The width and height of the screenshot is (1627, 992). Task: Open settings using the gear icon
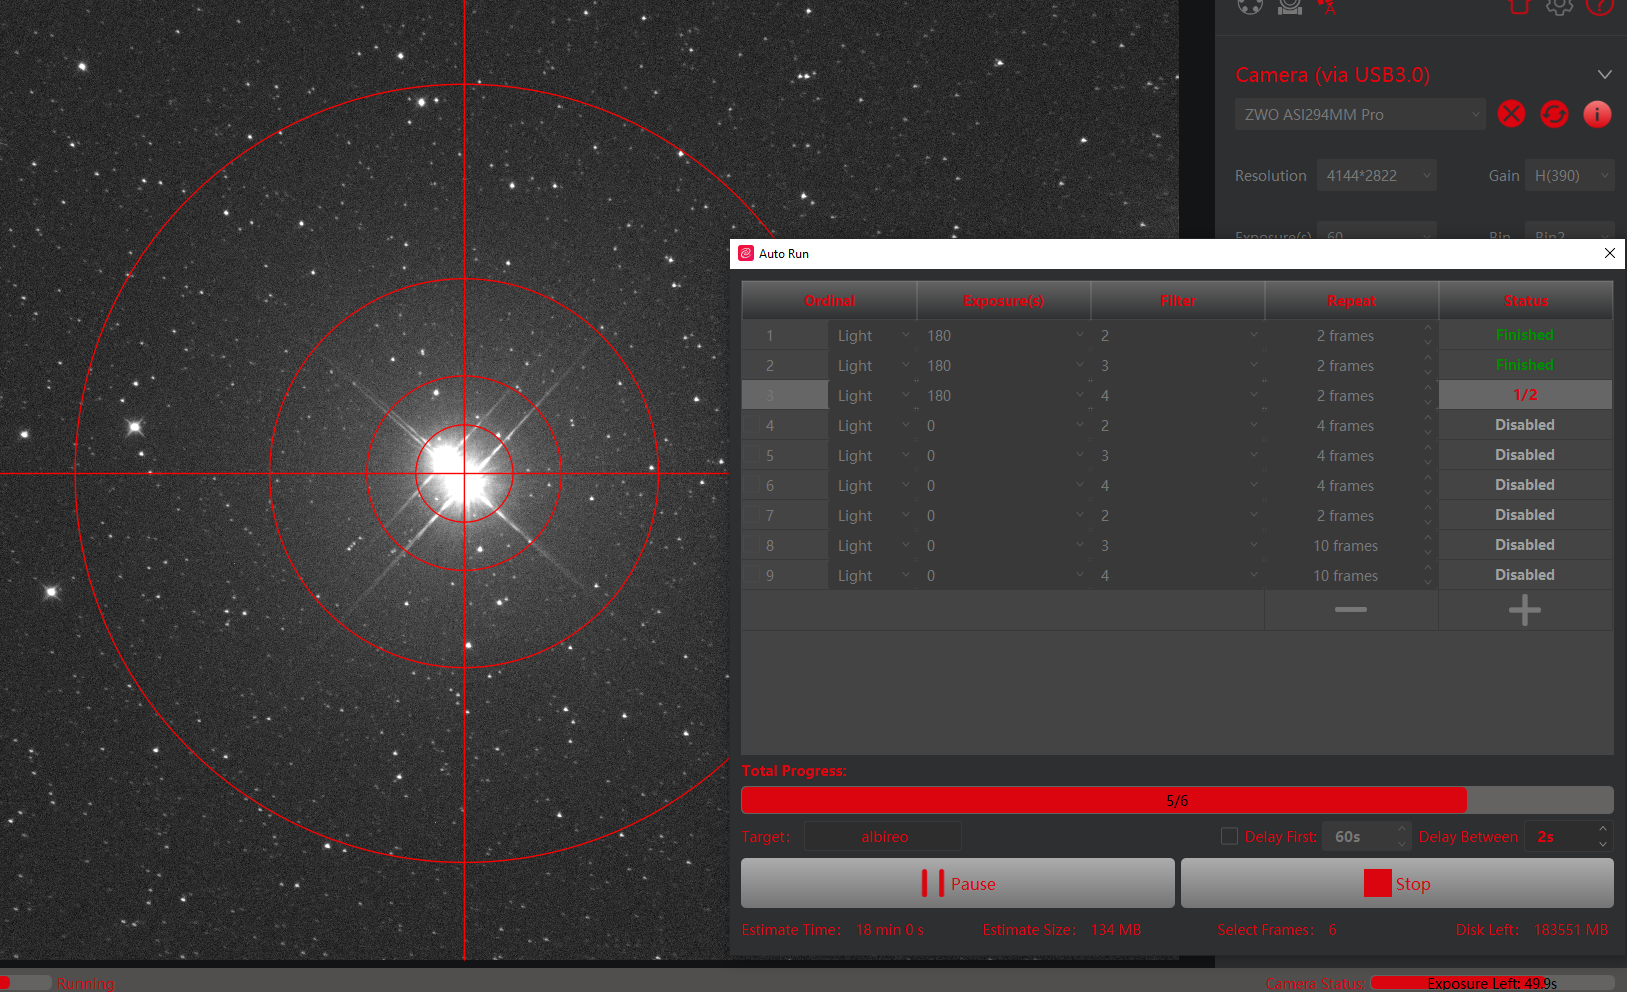pyautogui.click(x=1559, y=7)
